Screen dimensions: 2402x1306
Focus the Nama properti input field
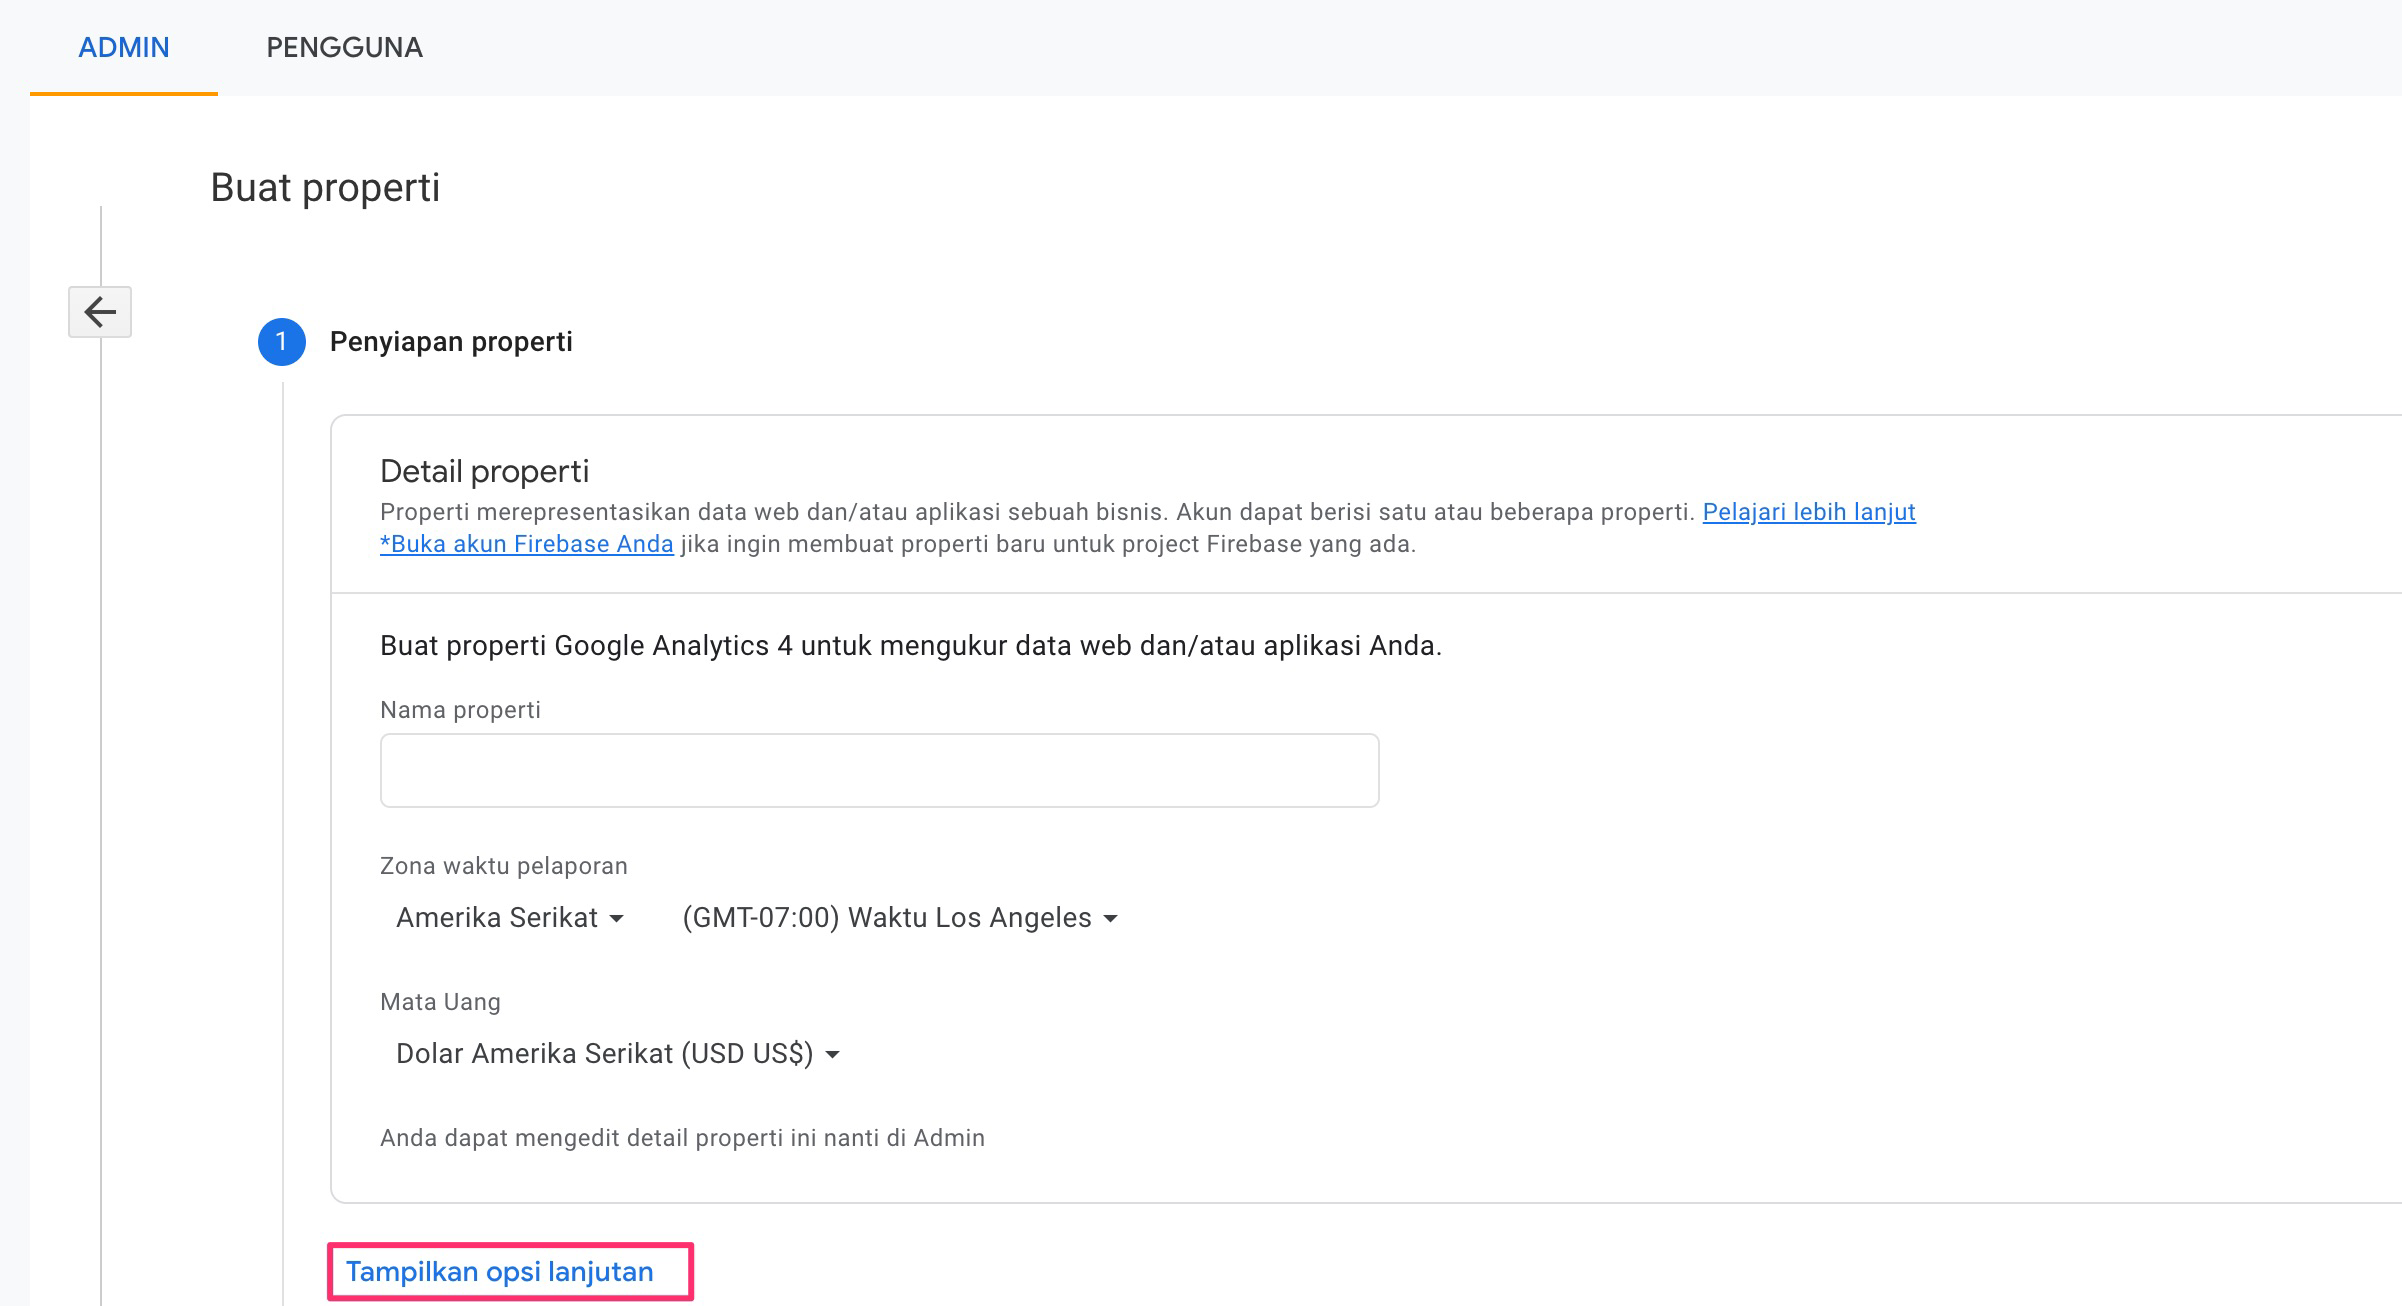pyautogui.click(x=879, y=771)
